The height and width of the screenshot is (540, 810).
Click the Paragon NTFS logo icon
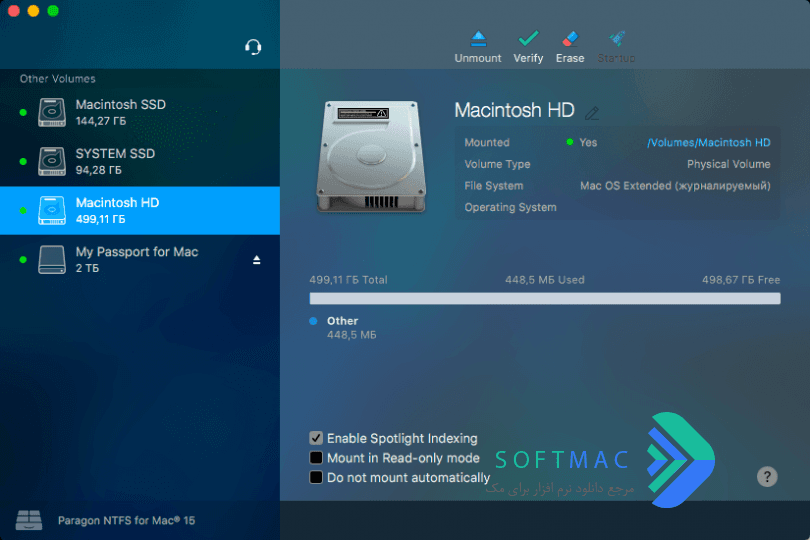click(x=29, y=520)
